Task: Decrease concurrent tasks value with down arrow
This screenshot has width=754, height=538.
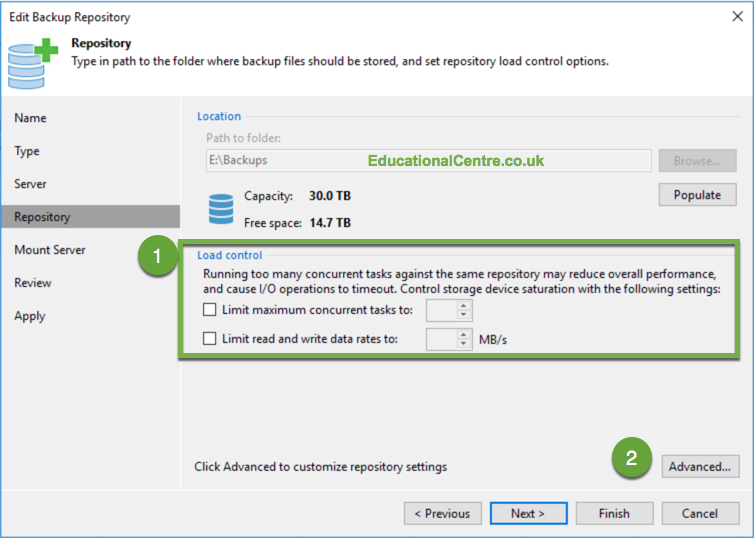Action: [x=464, y=315]
